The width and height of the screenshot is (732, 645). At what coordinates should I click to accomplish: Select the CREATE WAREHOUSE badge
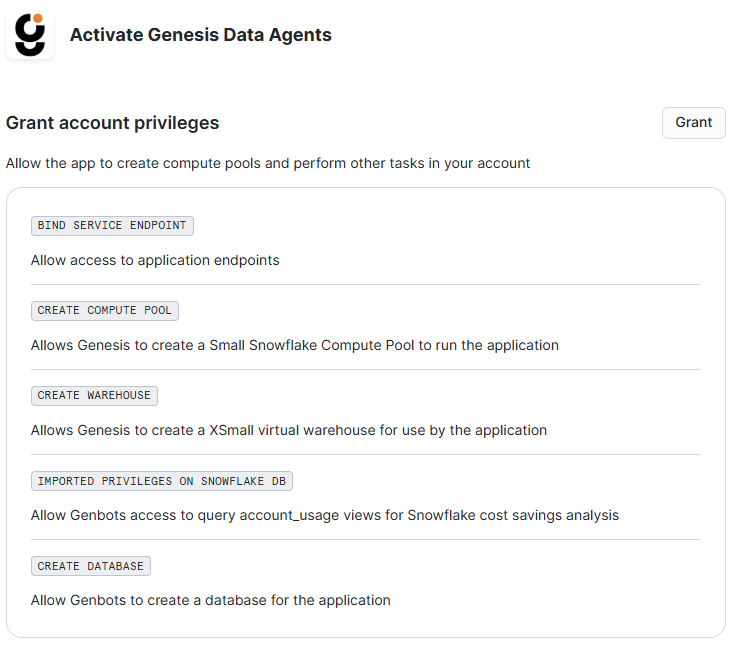click(94, 396)
